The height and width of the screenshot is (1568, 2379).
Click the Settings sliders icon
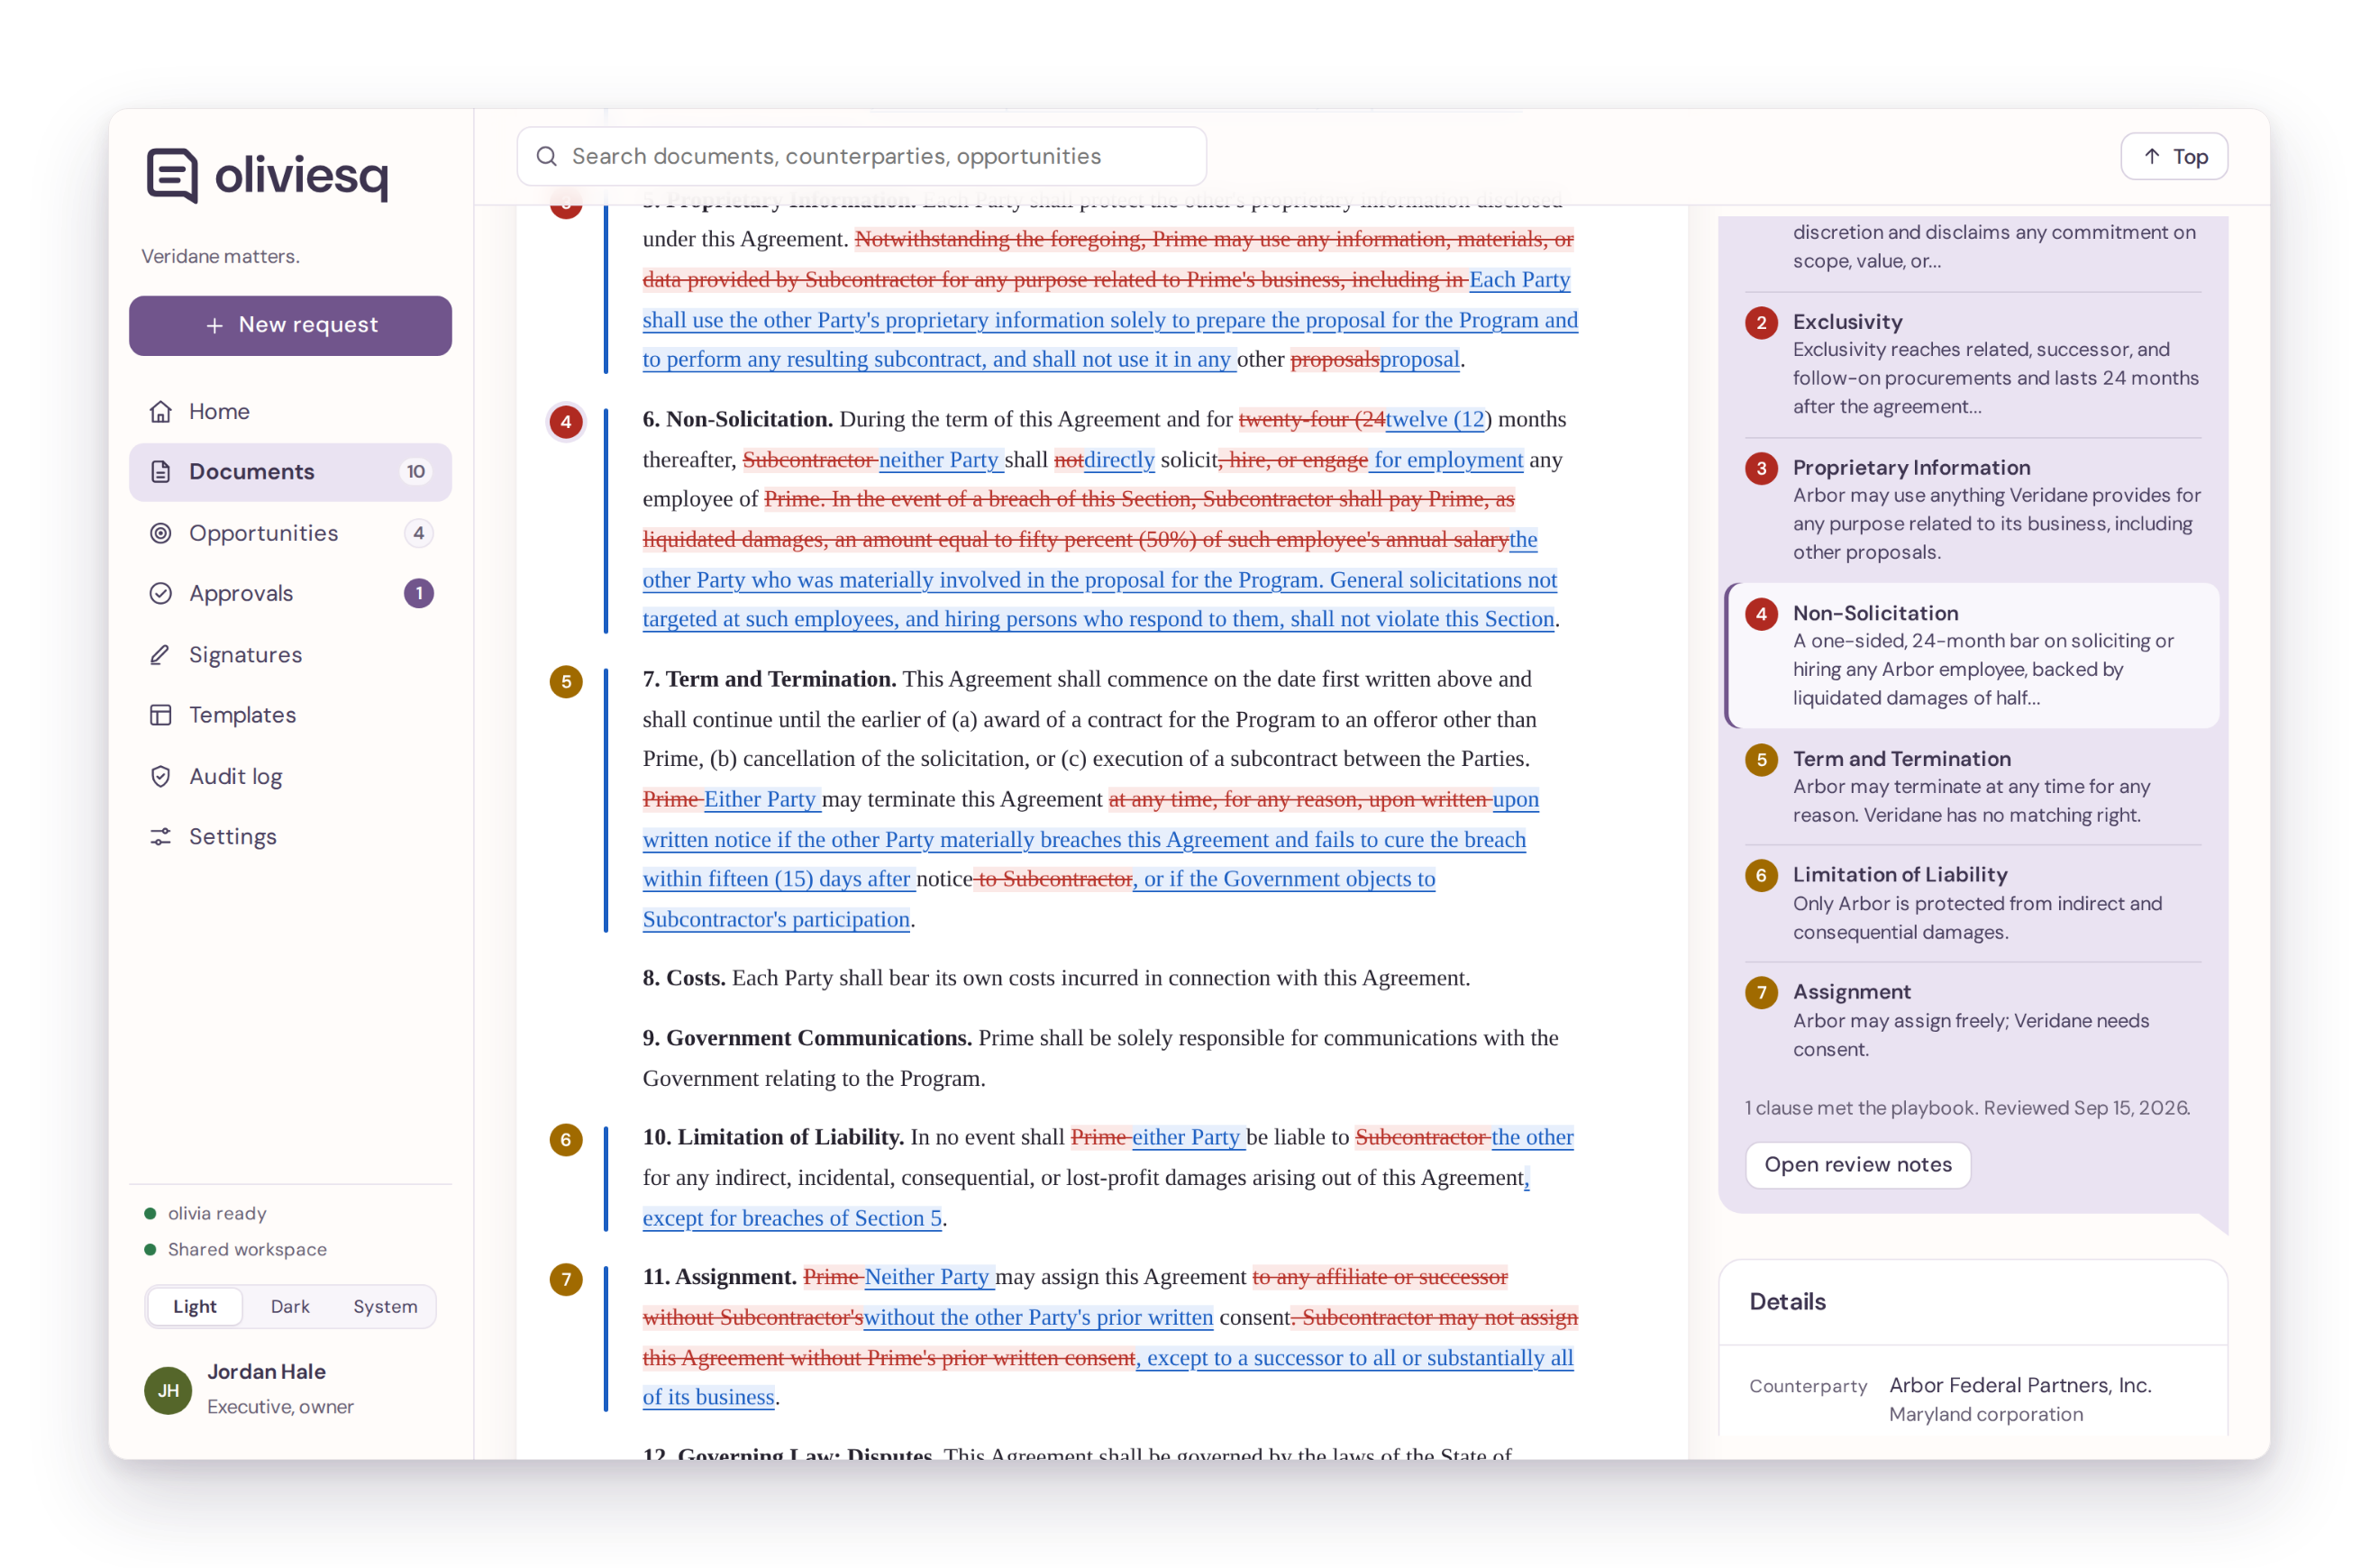coord(160,837)
